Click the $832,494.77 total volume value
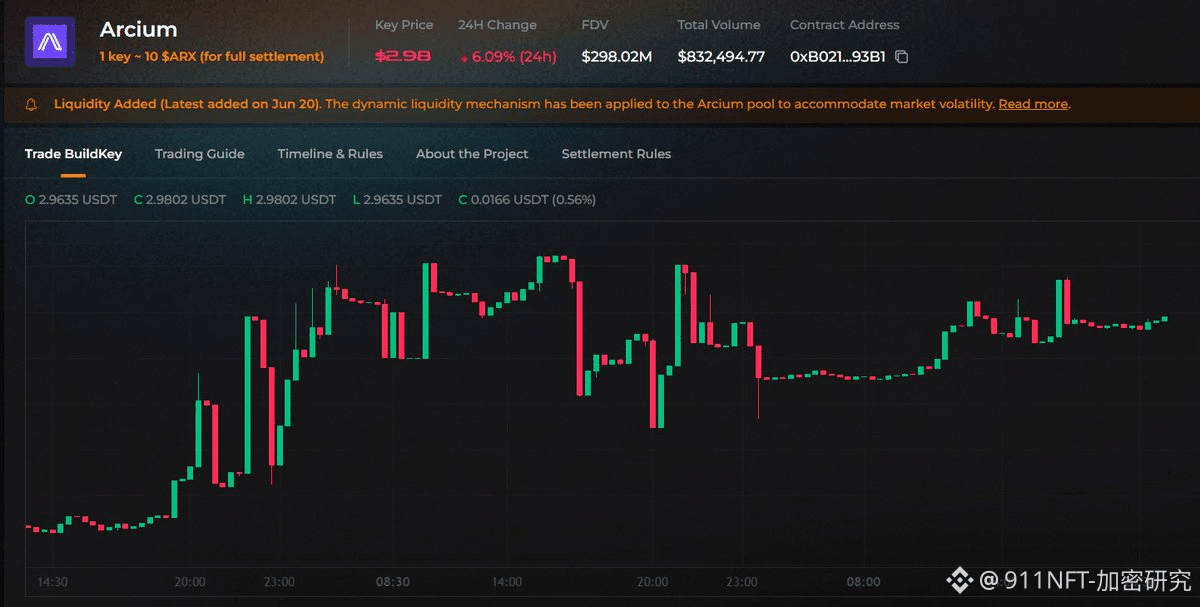1200x607 pixels. 721,57
